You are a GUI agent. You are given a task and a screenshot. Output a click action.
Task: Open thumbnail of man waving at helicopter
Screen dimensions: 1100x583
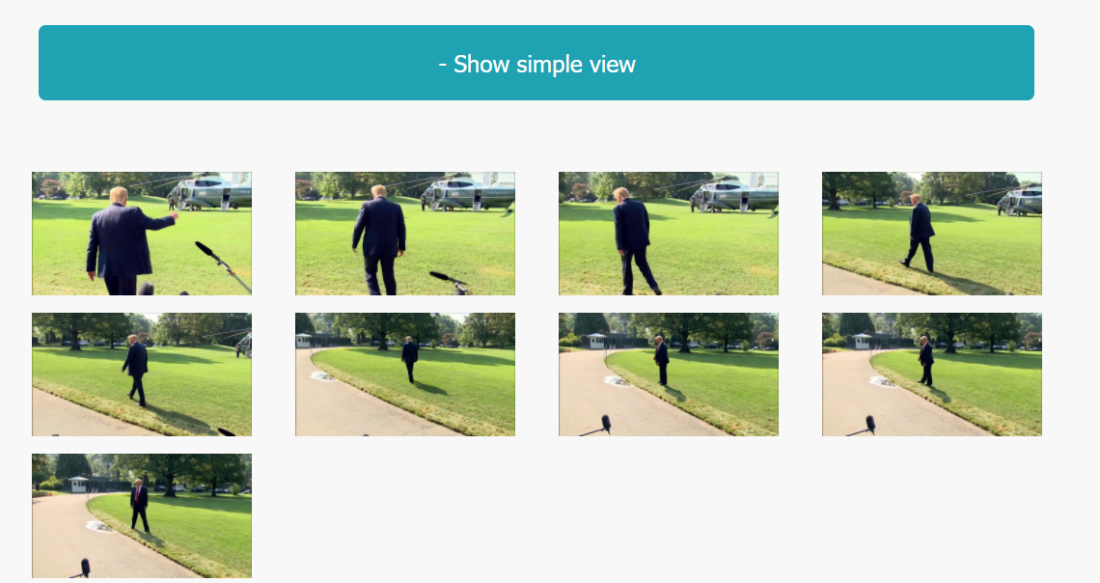[x=142, y=233]
